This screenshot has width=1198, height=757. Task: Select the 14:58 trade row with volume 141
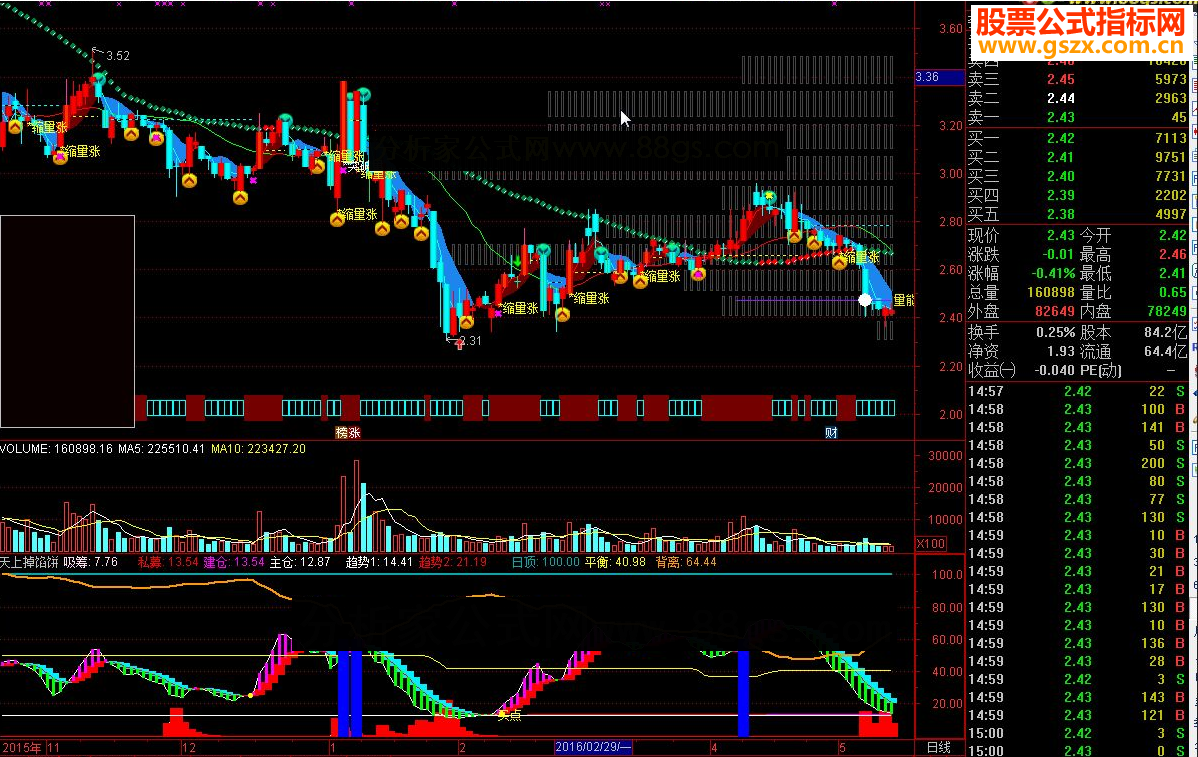click(x=1078, y=428)
